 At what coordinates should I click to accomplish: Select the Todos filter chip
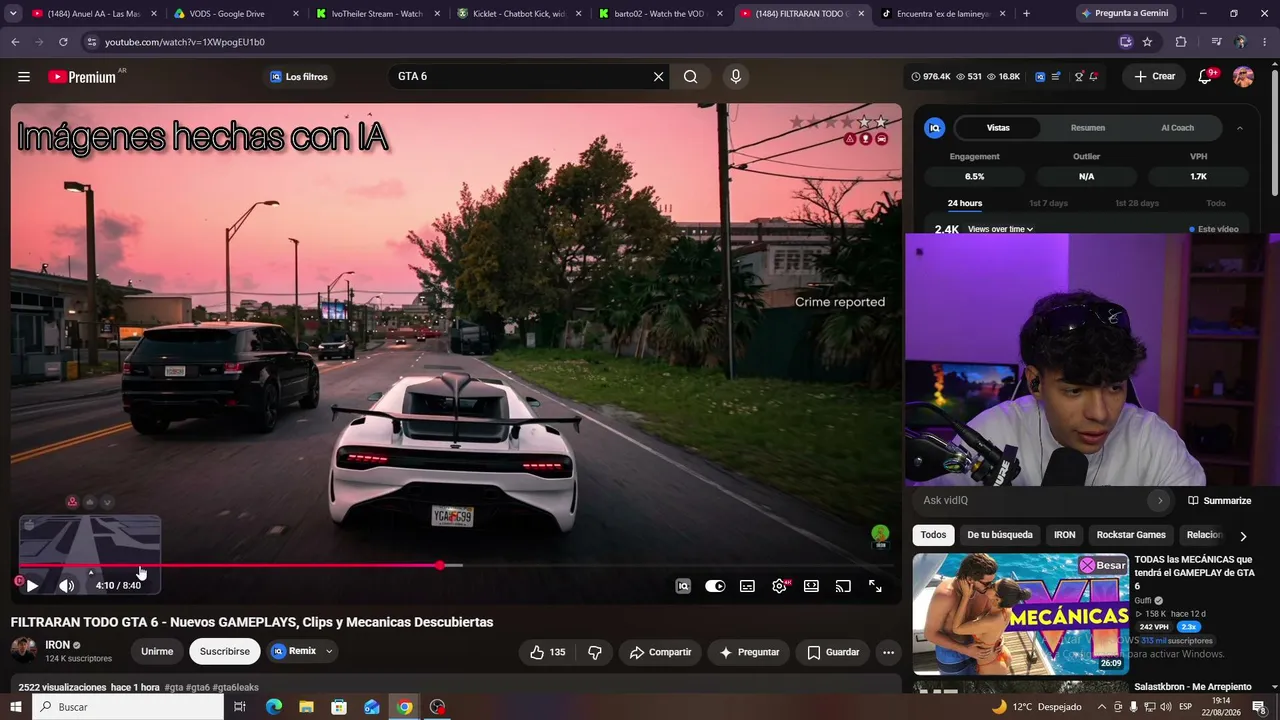(x=933, y=535)
